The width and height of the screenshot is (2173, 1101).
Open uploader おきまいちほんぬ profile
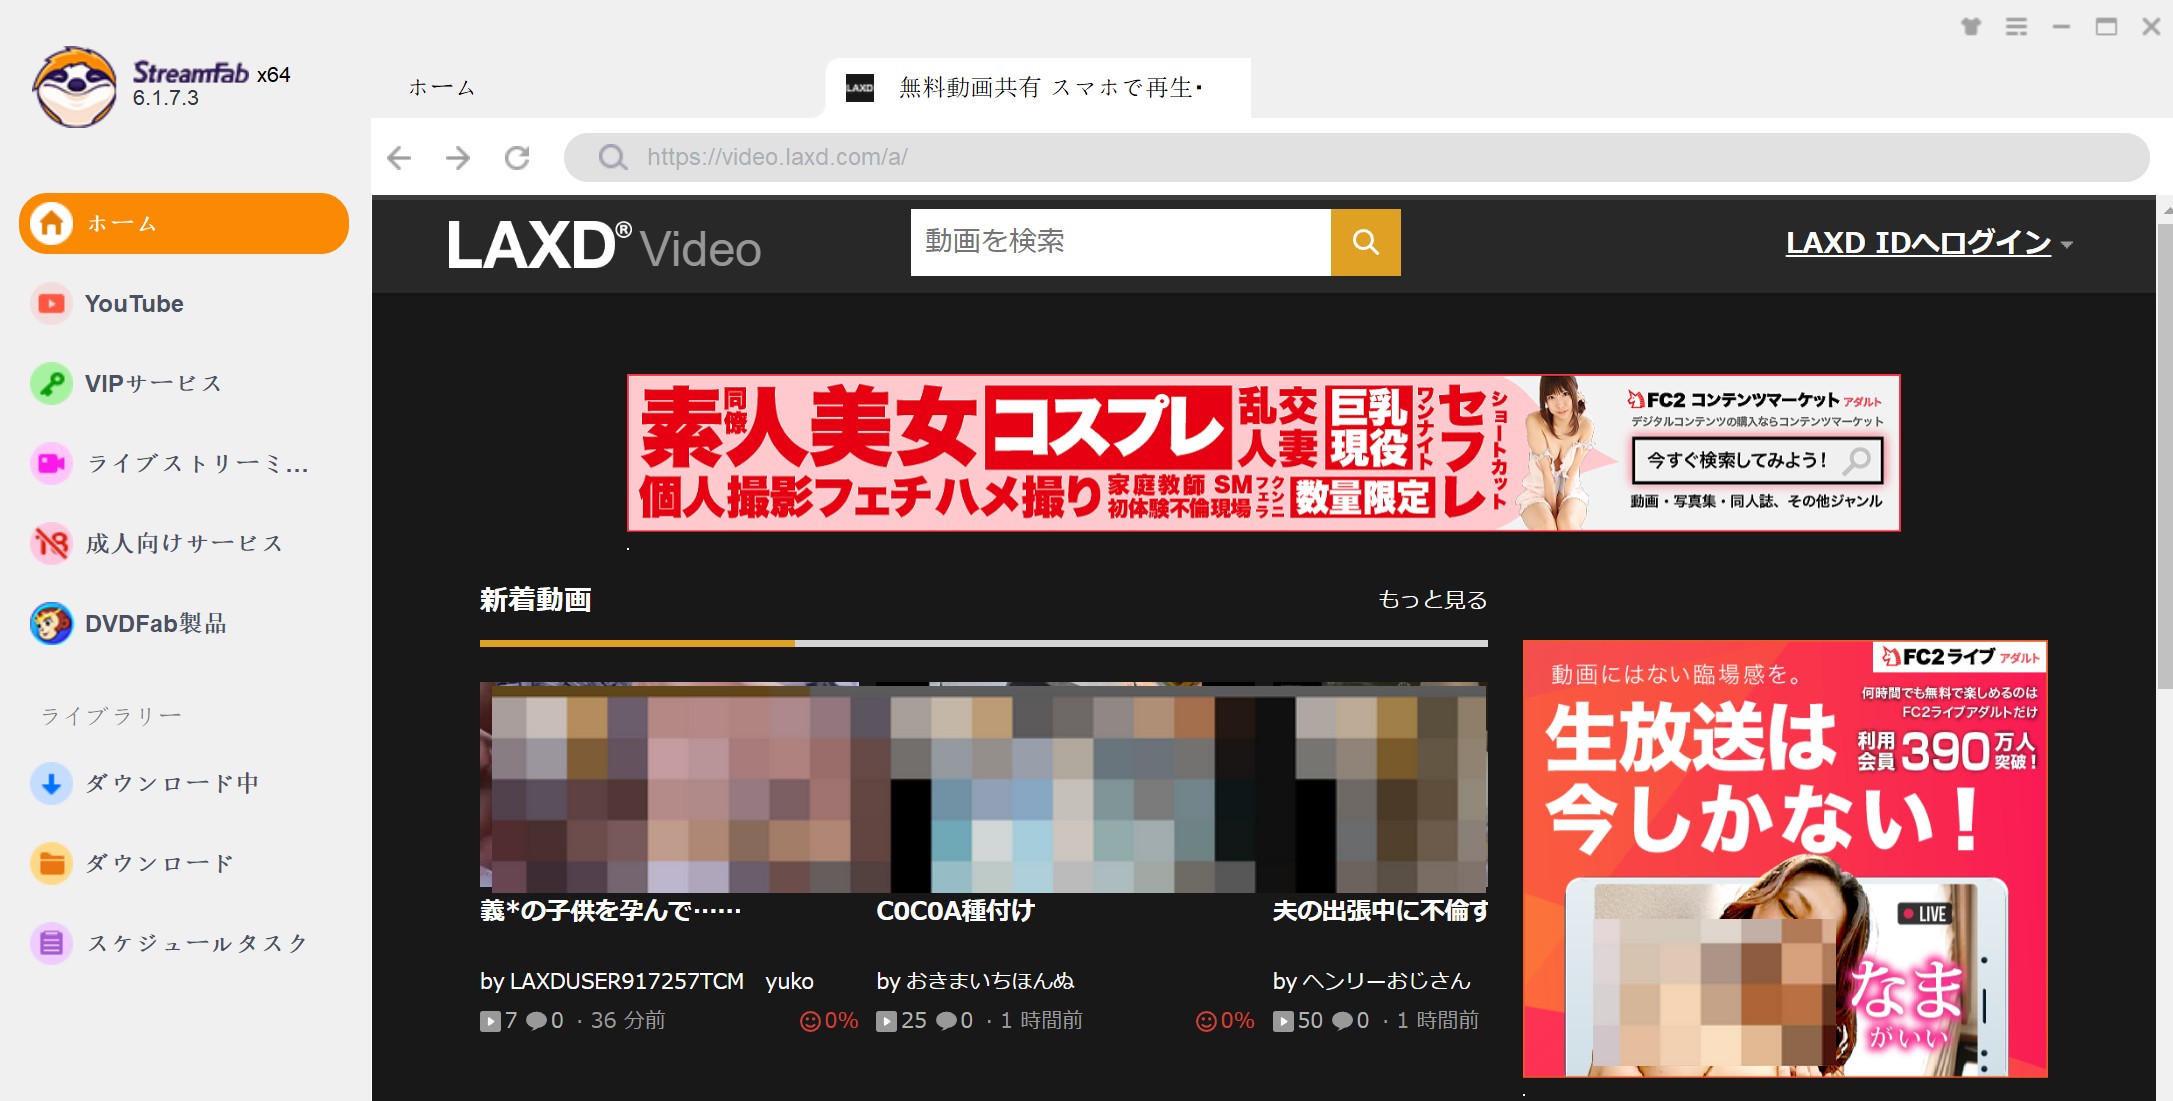(x=989, y=981)
